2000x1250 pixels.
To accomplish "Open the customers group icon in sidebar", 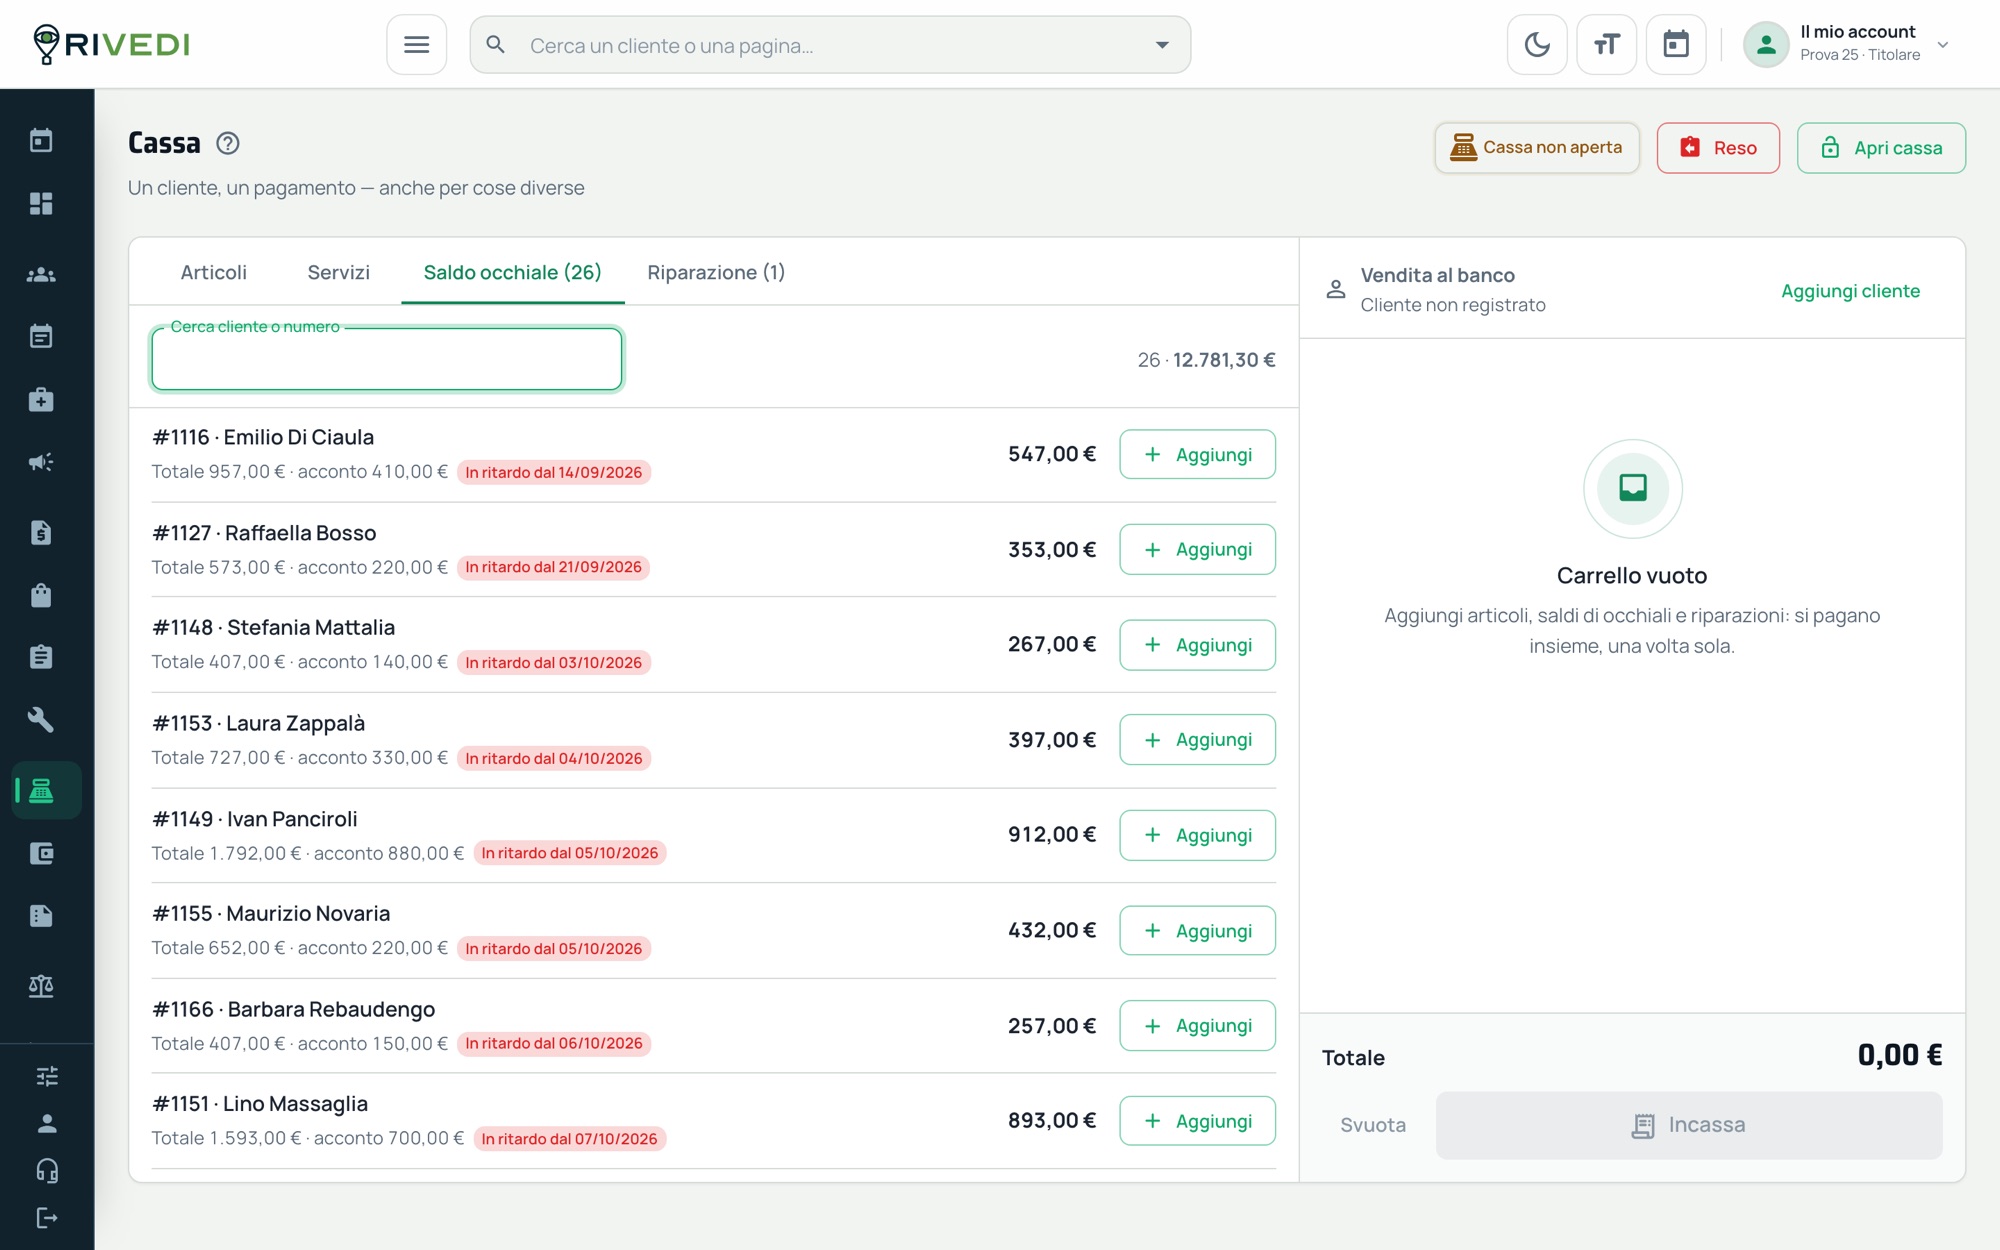I will pyautogui.click(x=41, y=274).
